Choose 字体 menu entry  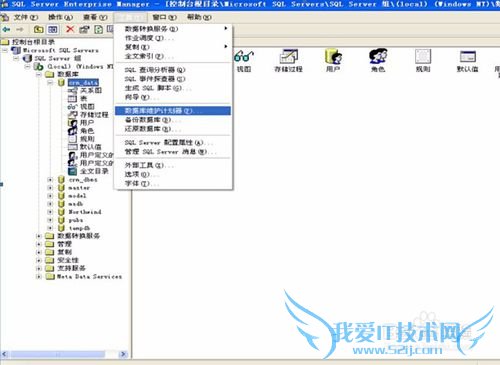point(173,183)
